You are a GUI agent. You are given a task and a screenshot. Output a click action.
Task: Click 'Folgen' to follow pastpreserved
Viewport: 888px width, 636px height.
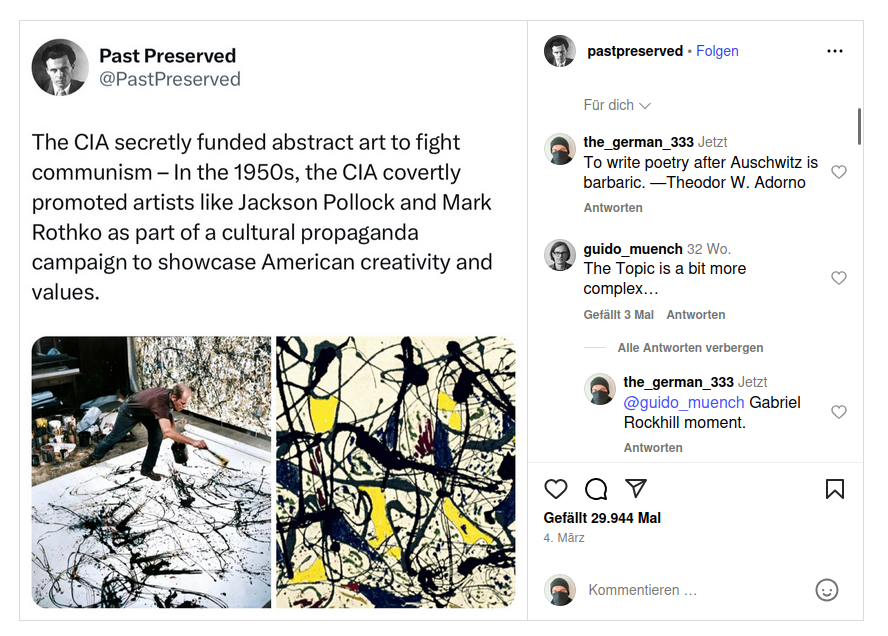tap(717, 51)
